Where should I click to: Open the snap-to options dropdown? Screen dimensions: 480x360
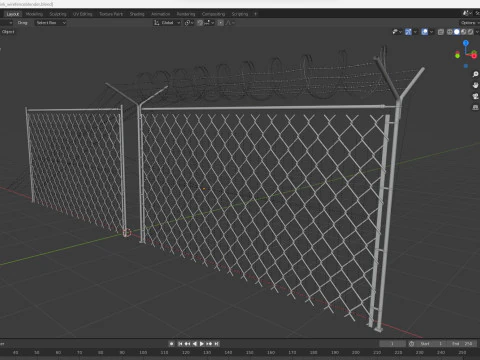tap(209, 23)
